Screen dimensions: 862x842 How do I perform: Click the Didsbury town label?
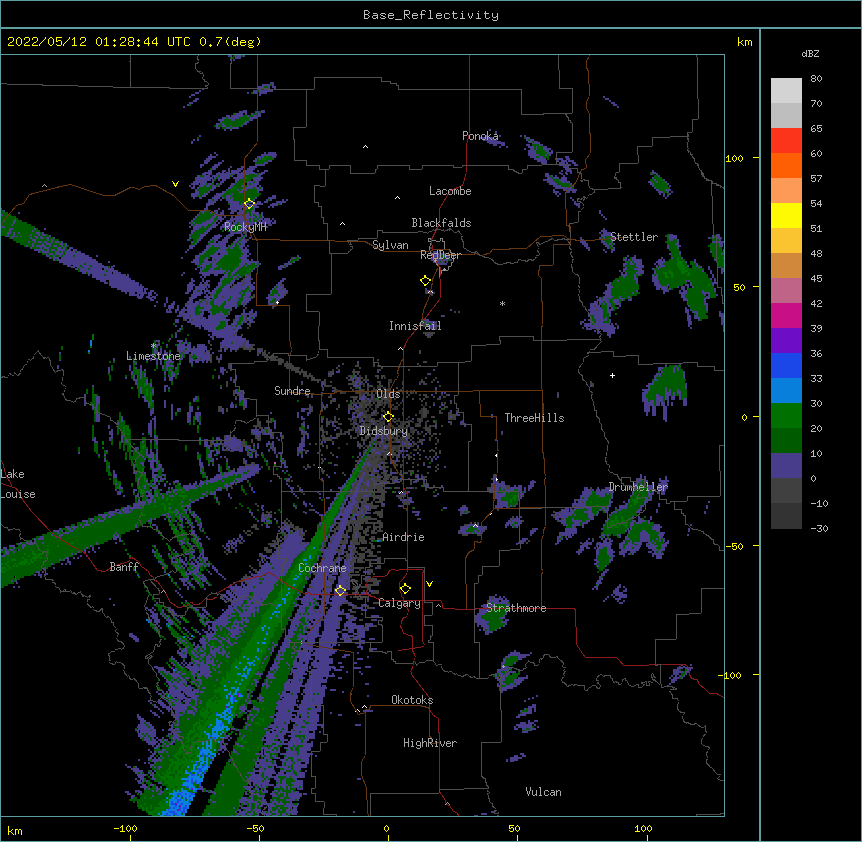pos(384,431)
